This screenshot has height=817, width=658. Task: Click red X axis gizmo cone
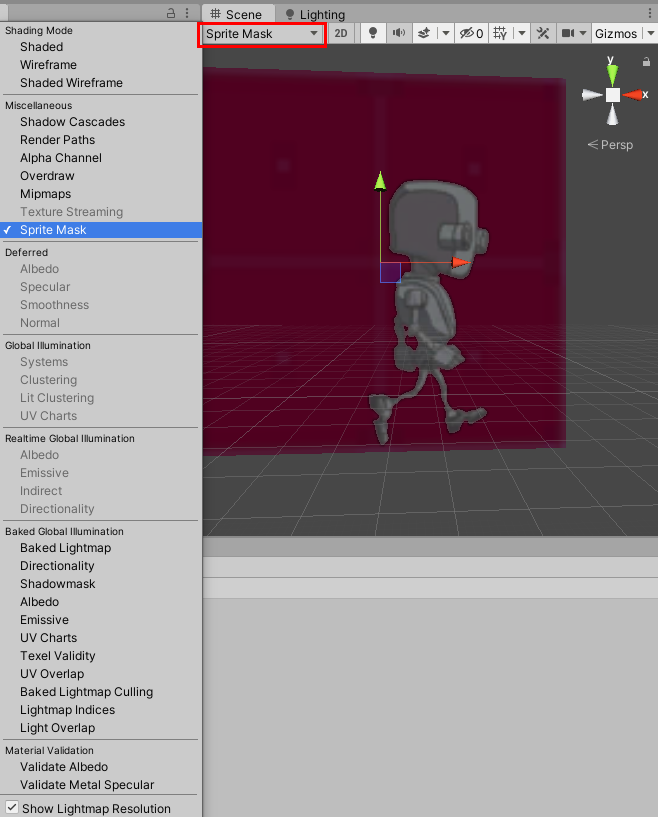pyautogui.click(x=635, y=95)
